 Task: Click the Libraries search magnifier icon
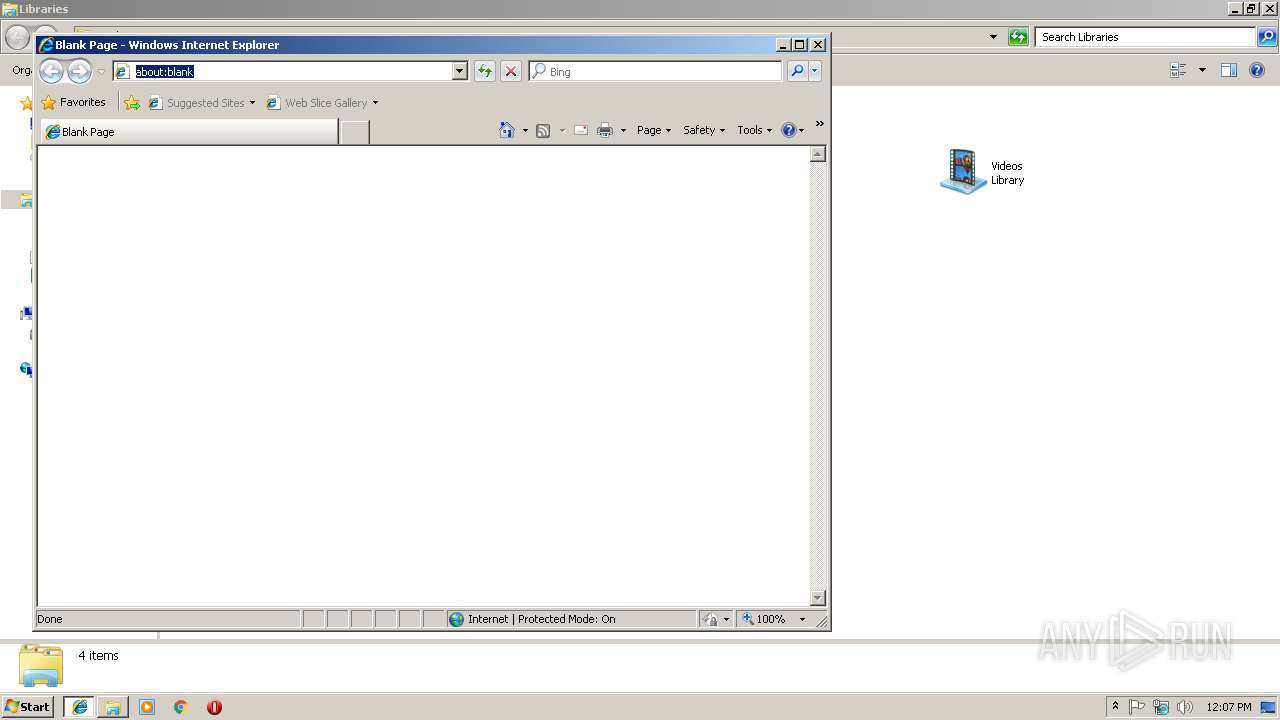pyautogui.click(x=1267, y=37)
